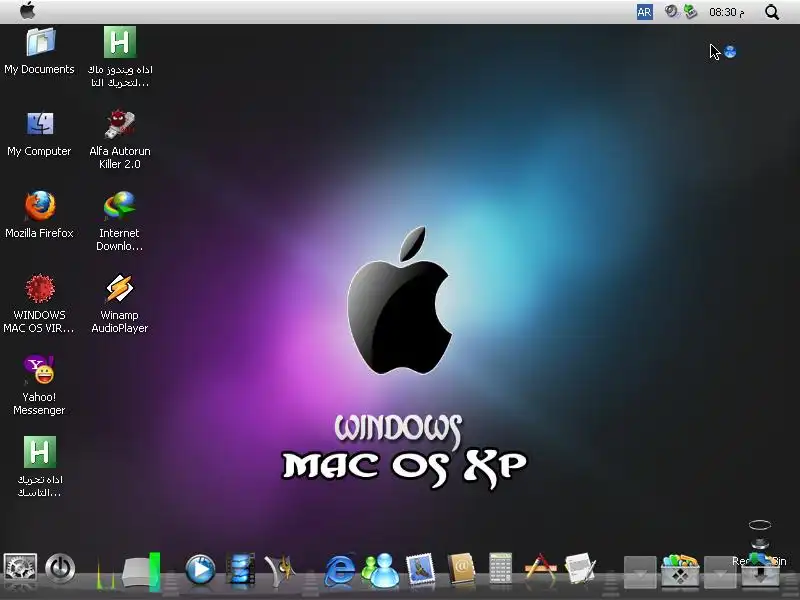Viewport: 800px width, 600px height.
Task: Open the Mail stamp icon in dock
Action: (420, 569)
